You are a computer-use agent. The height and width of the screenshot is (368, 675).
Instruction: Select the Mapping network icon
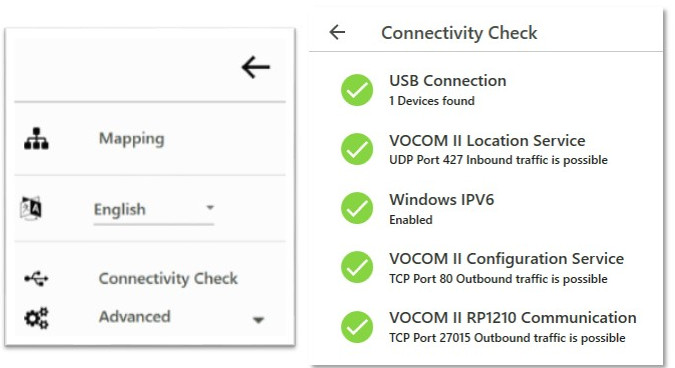click(x=36, y=139)
